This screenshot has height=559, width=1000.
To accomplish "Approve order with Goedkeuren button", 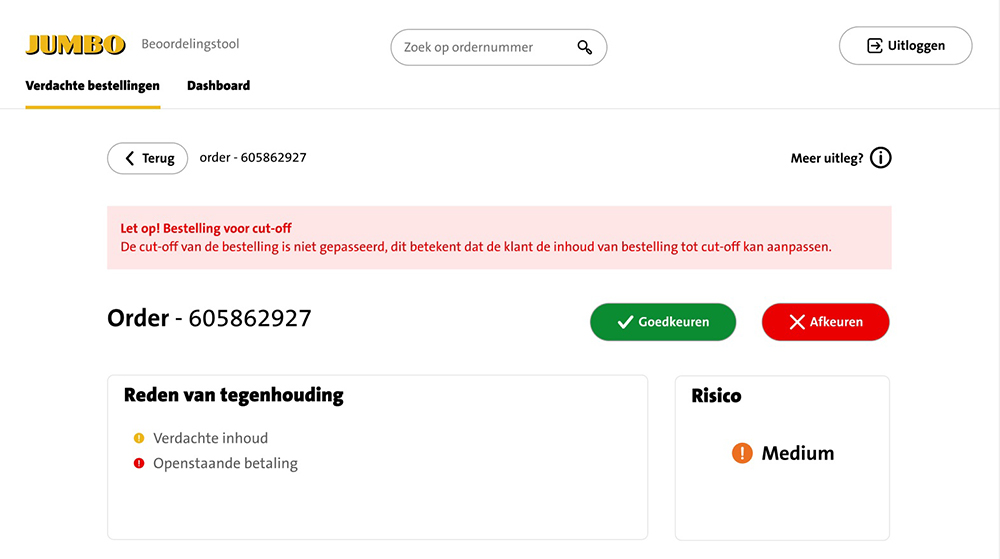I will (663, 322).
